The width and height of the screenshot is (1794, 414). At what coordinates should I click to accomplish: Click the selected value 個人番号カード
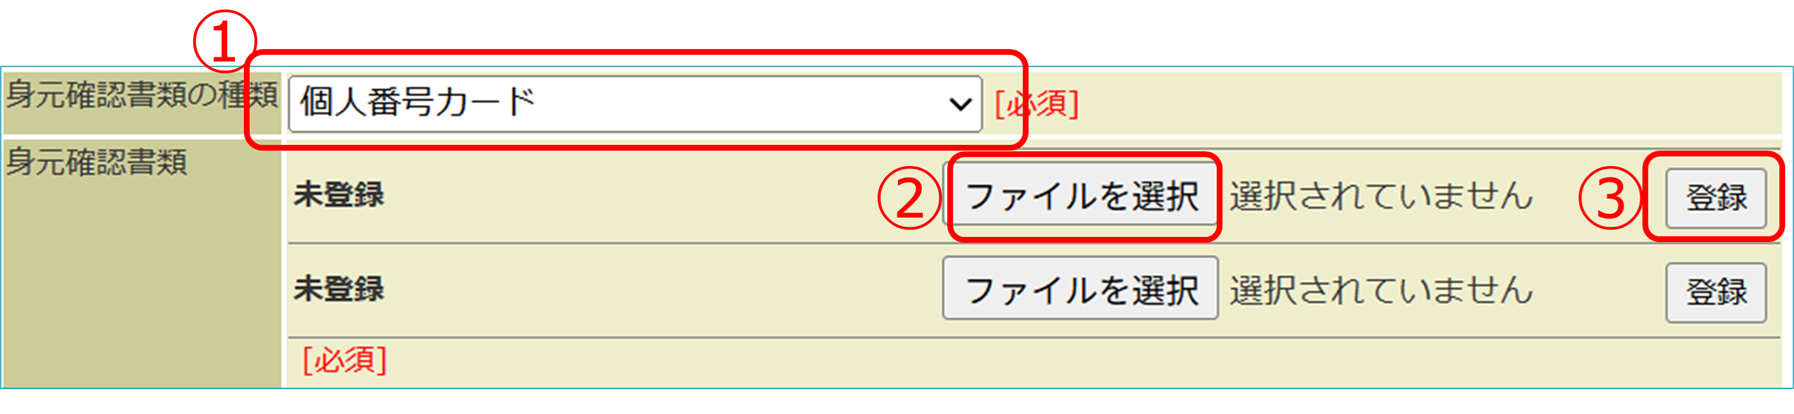[x=418, y=102]
